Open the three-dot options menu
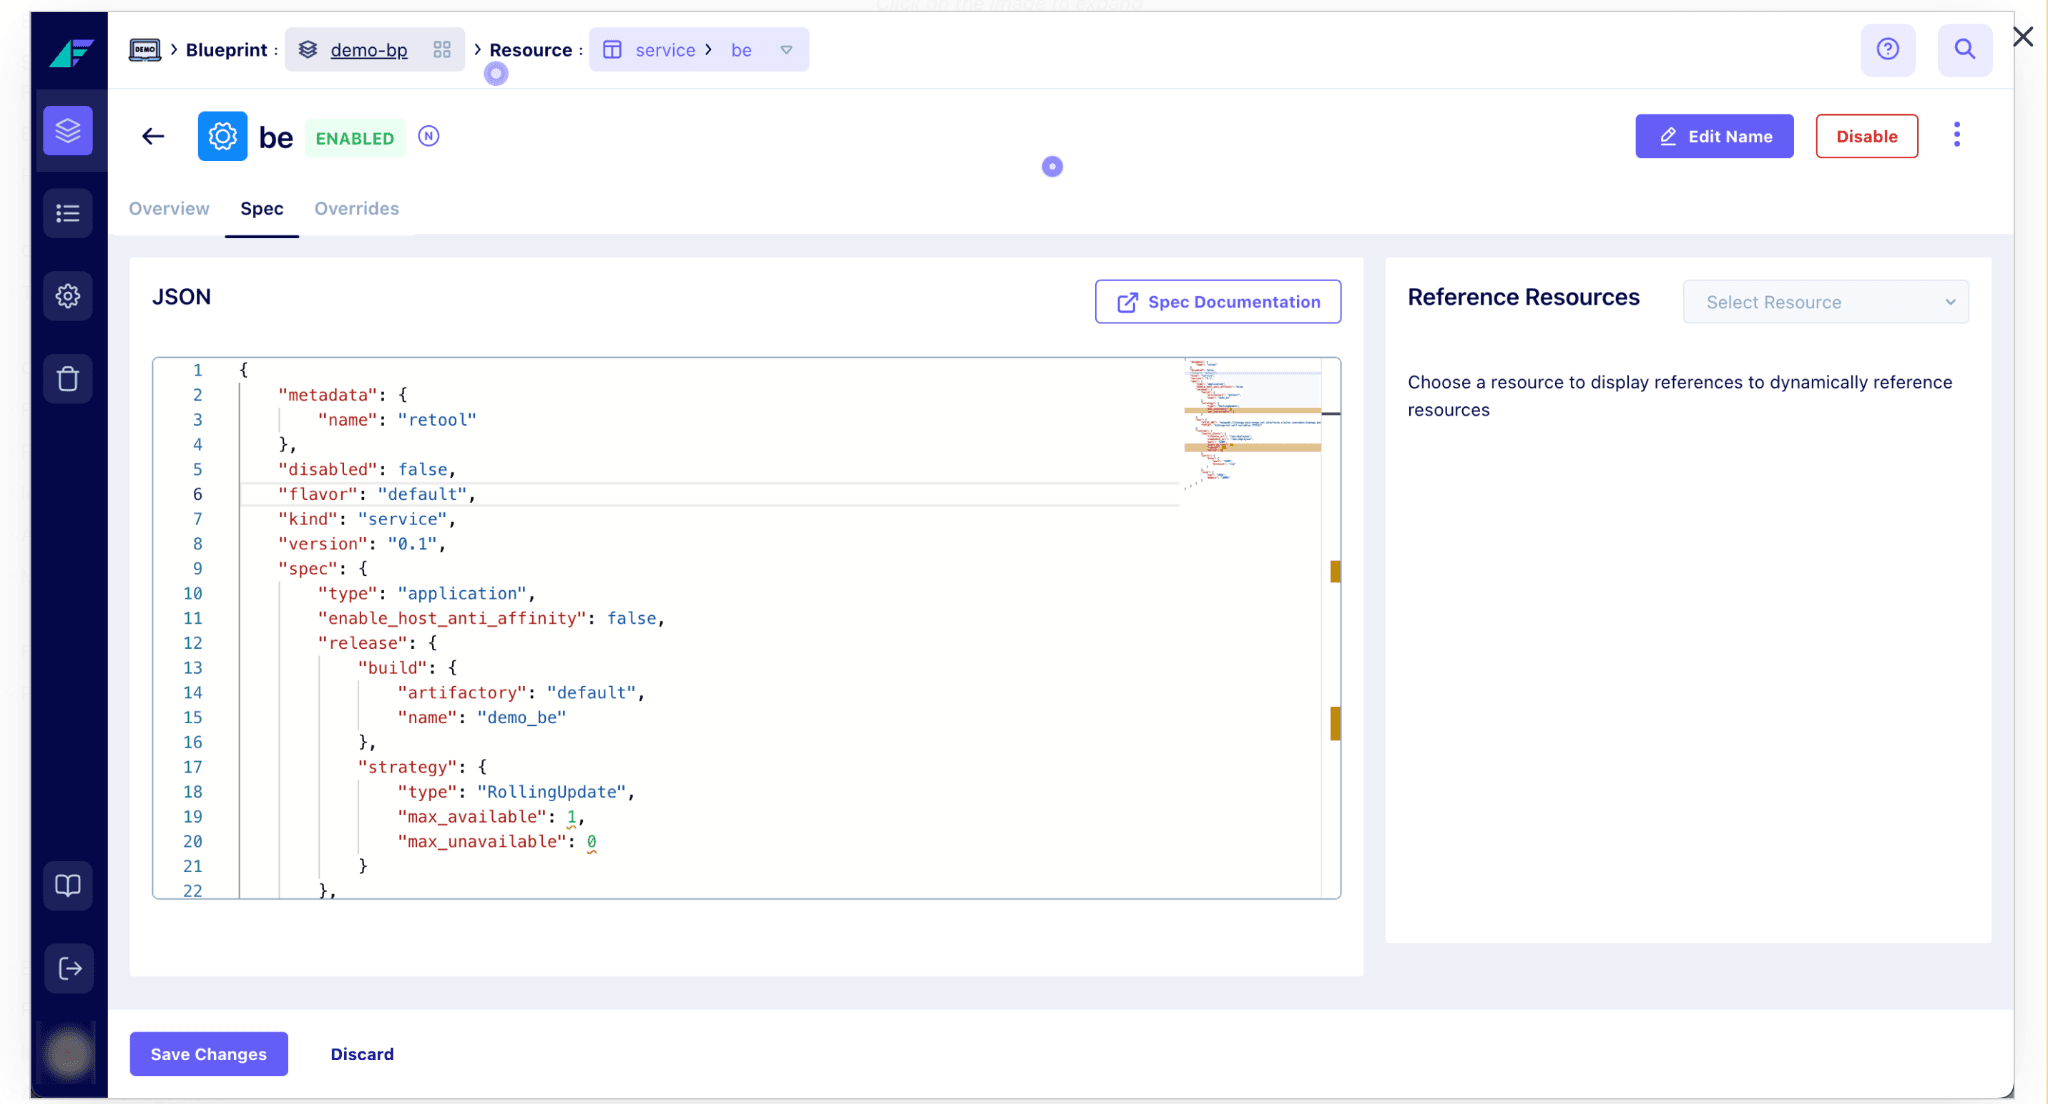 click(x=1956, y=134)
